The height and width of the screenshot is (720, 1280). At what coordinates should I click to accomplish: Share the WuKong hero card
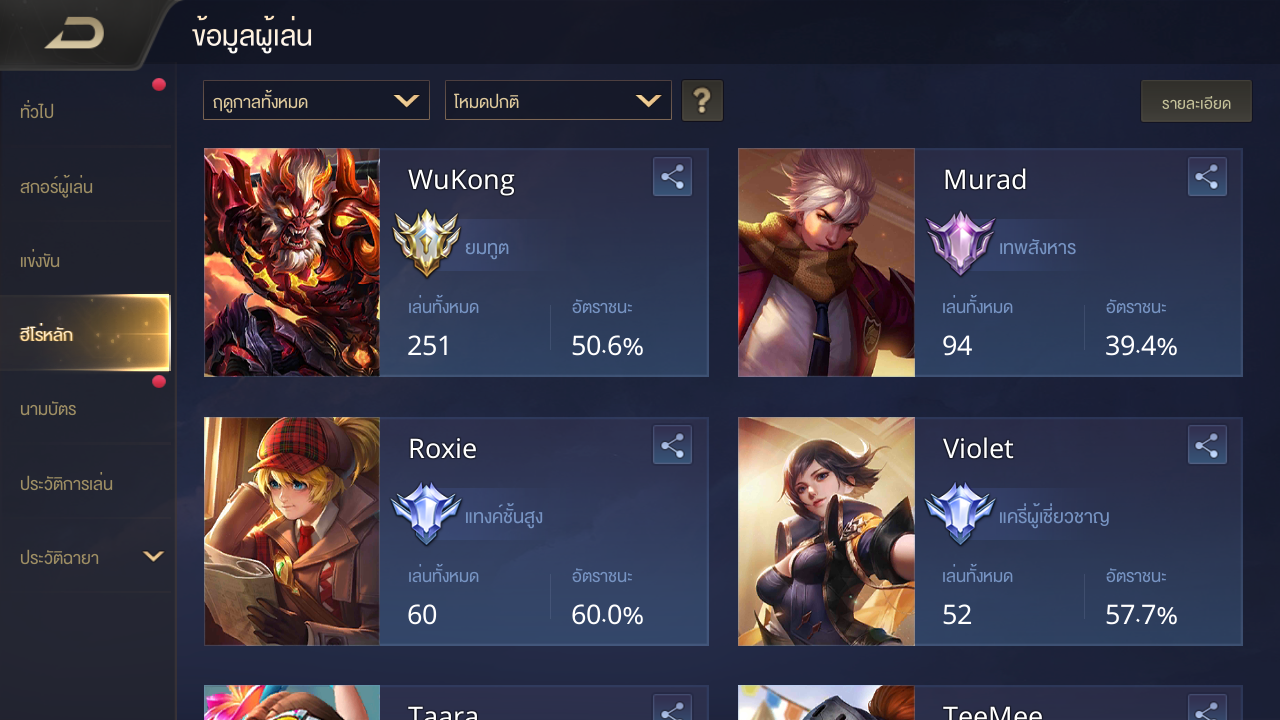(x=672, y=177)
